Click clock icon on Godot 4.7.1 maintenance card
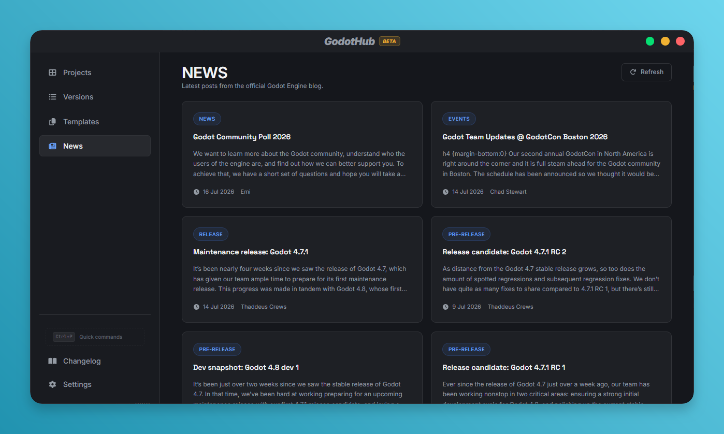The width and height of the screenshot is (724, 434). point(196,307)
